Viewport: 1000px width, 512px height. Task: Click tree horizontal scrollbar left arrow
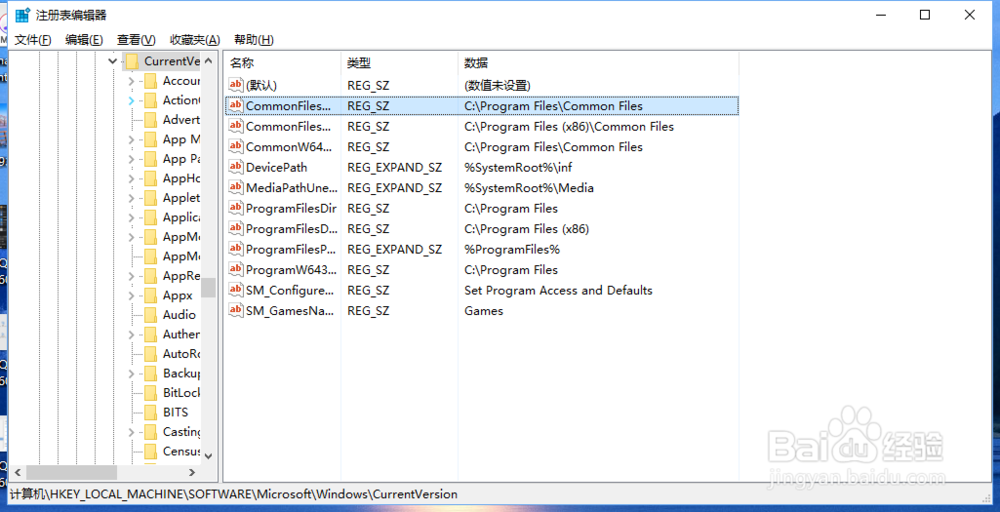17,472
